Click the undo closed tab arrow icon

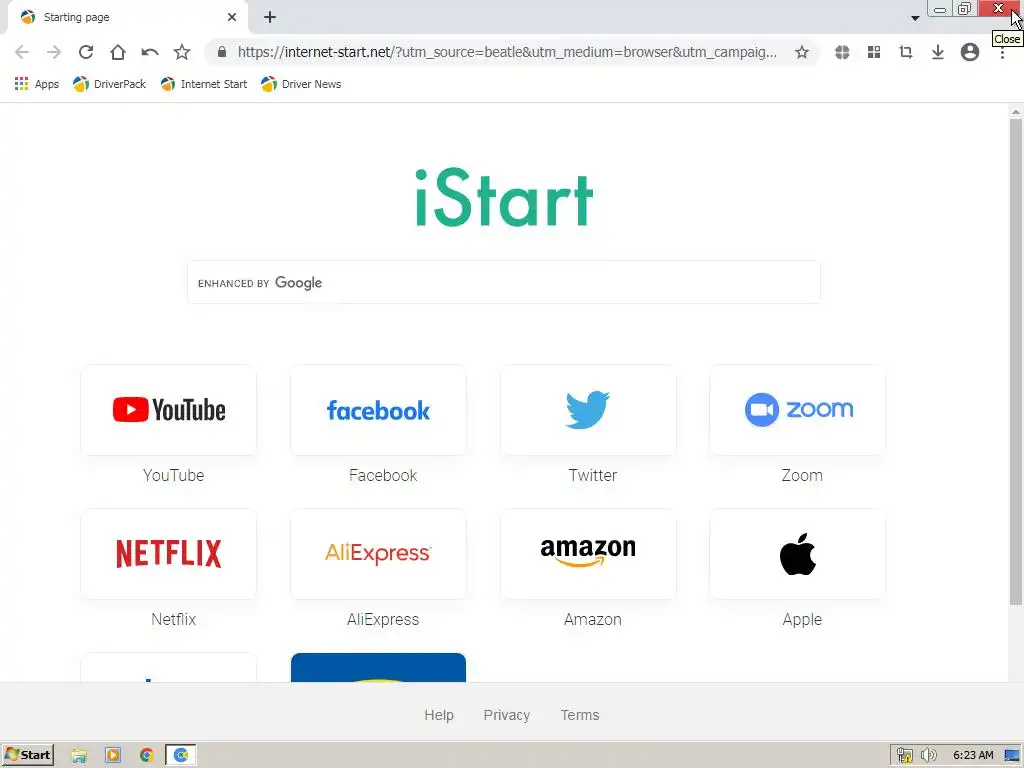point(150,52)
